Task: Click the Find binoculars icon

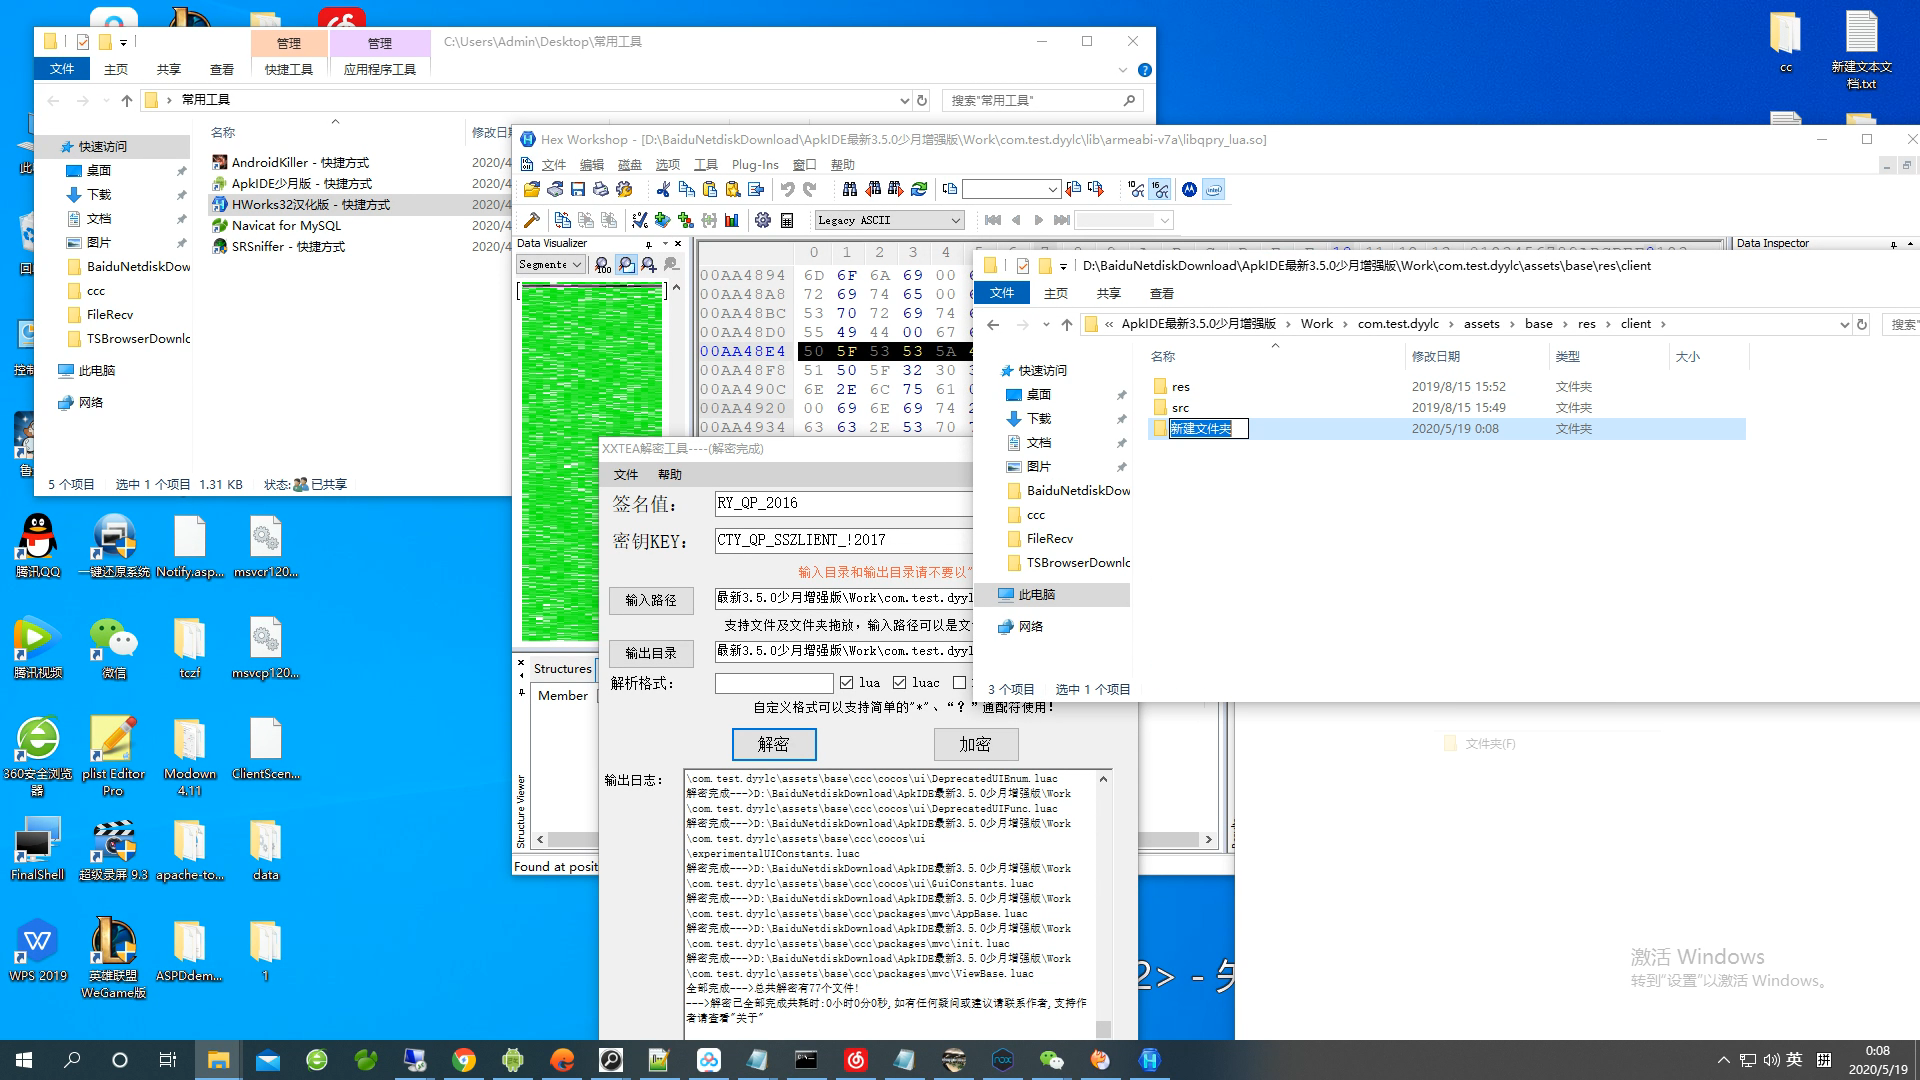Action: [x=850, y=190]
